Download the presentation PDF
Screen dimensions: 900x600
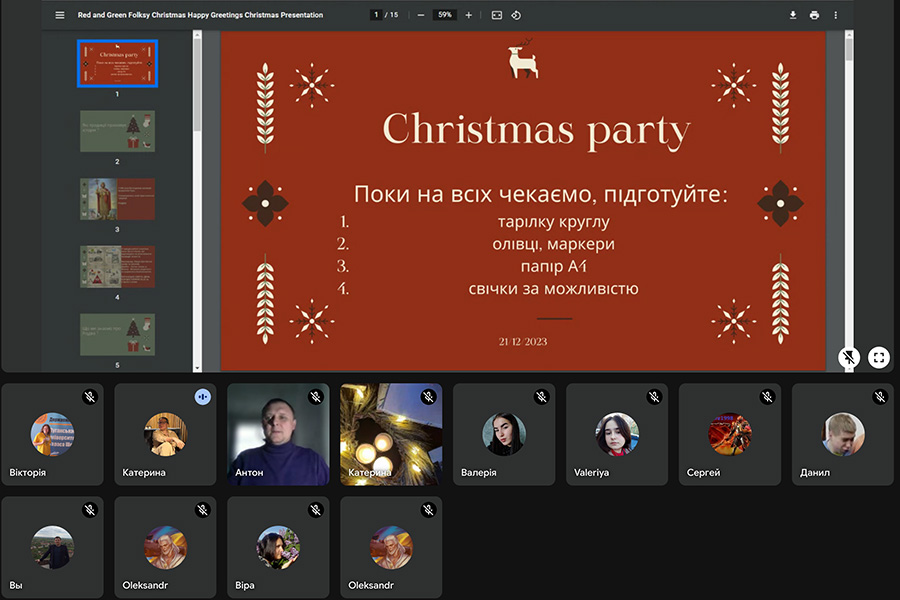[x=793, y=15]
